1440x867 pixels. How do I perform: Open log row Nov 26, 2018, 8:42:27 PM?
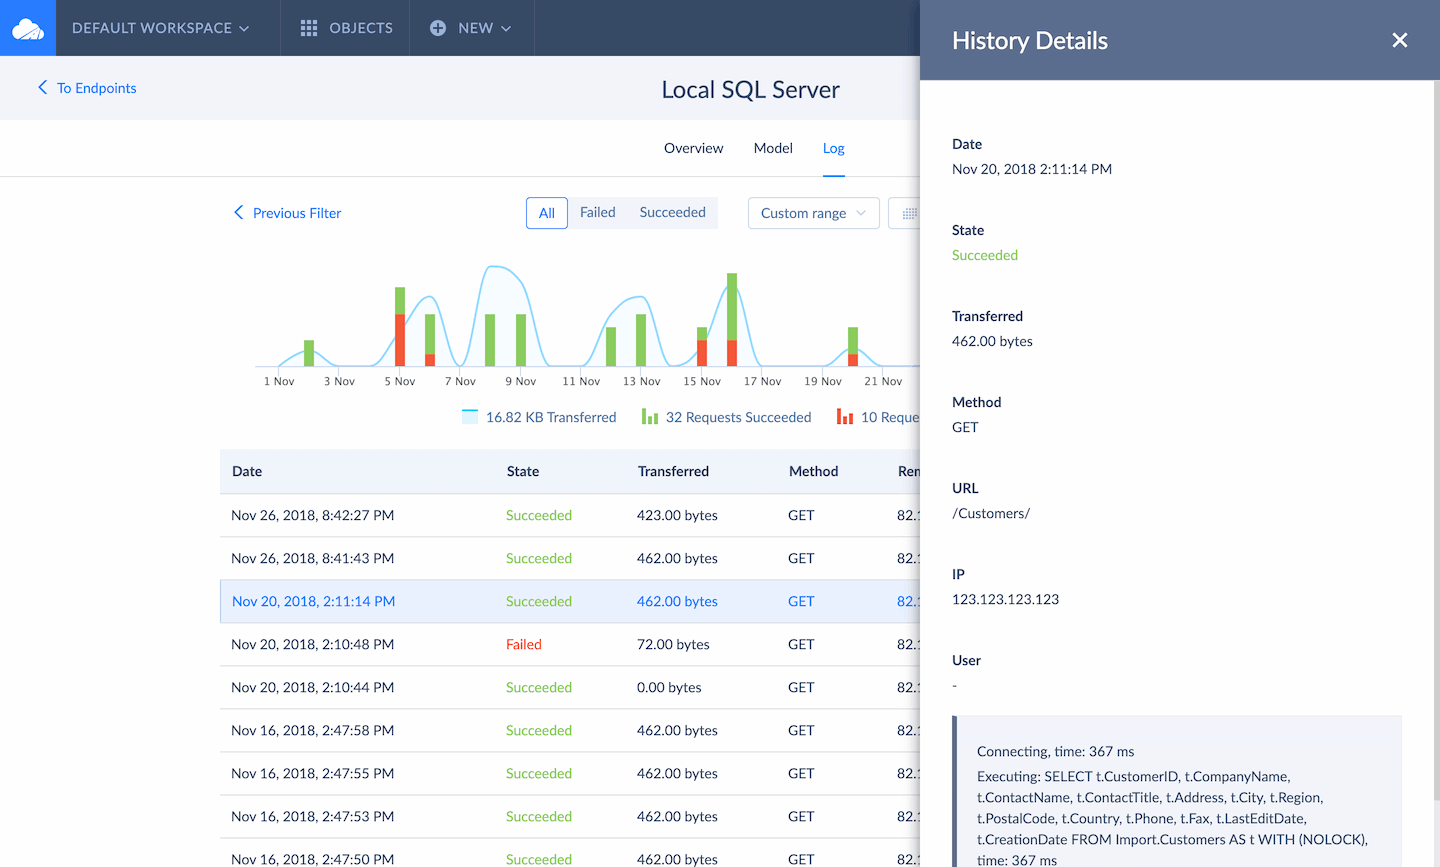(570, 515)
